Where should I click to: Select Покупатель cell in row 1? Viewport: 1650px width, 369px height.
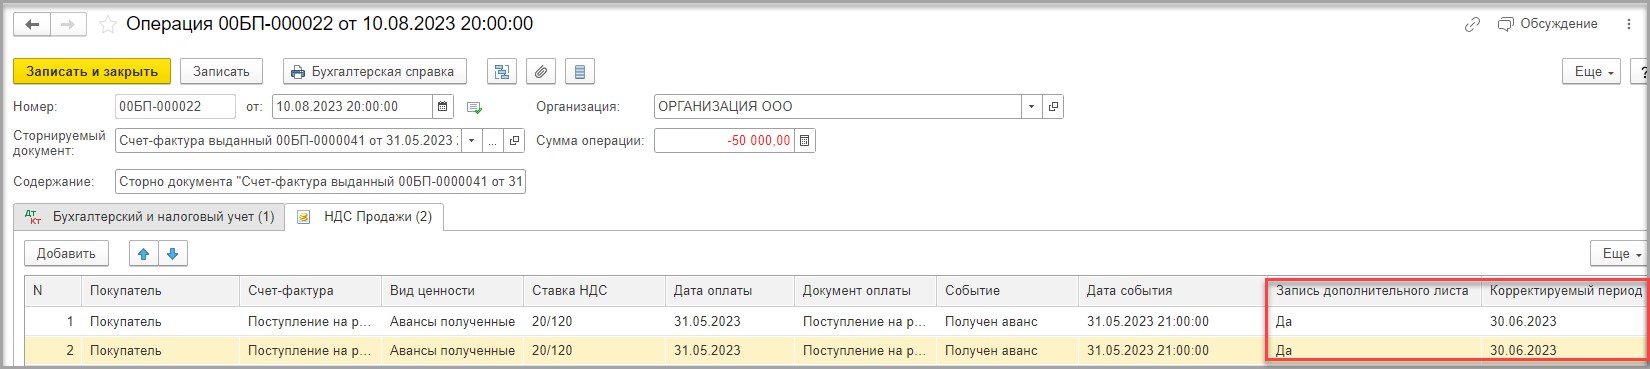coord(160,322)
